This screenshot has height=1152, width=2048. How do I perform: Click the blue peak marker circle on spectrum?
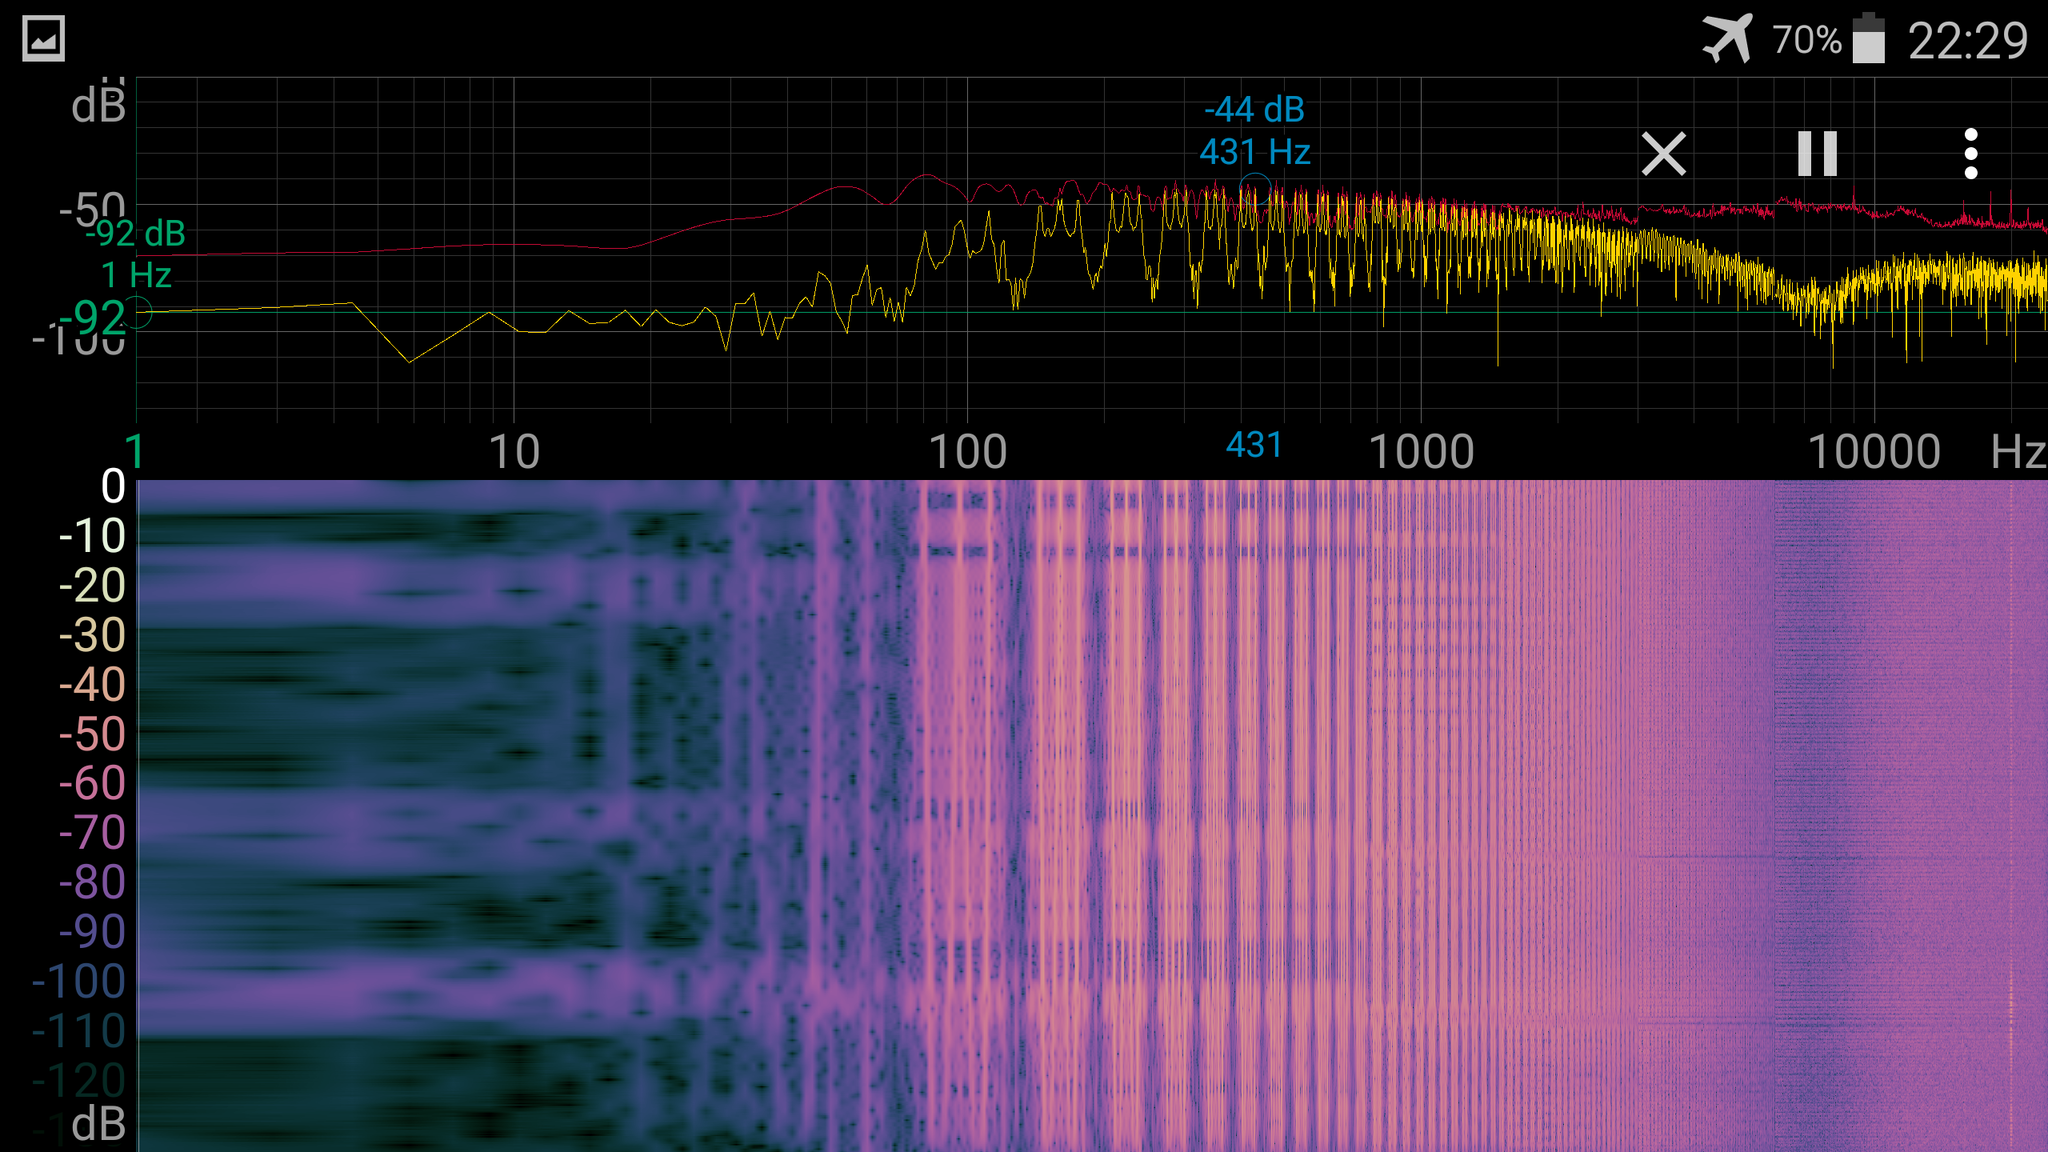point(1255,188)
